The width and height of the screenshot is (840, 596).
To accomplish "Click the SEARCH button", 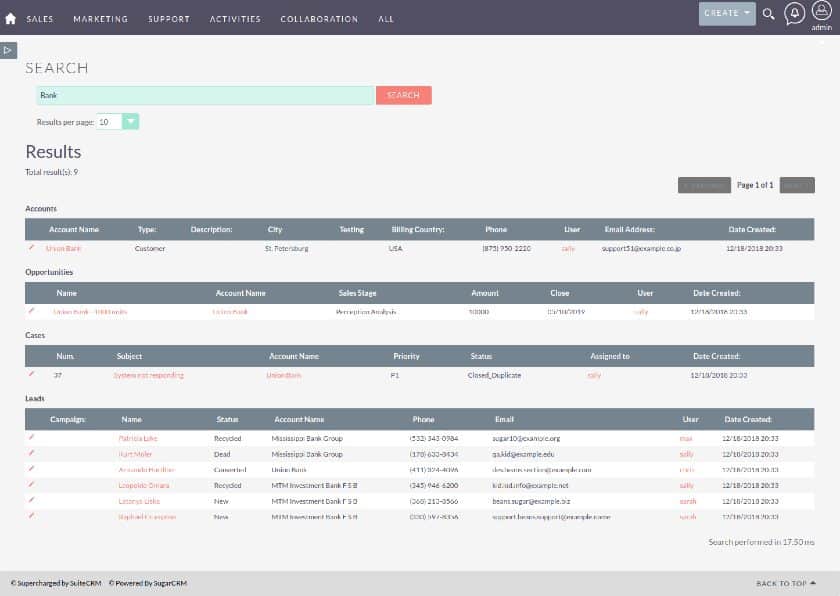I will [403, 94].
